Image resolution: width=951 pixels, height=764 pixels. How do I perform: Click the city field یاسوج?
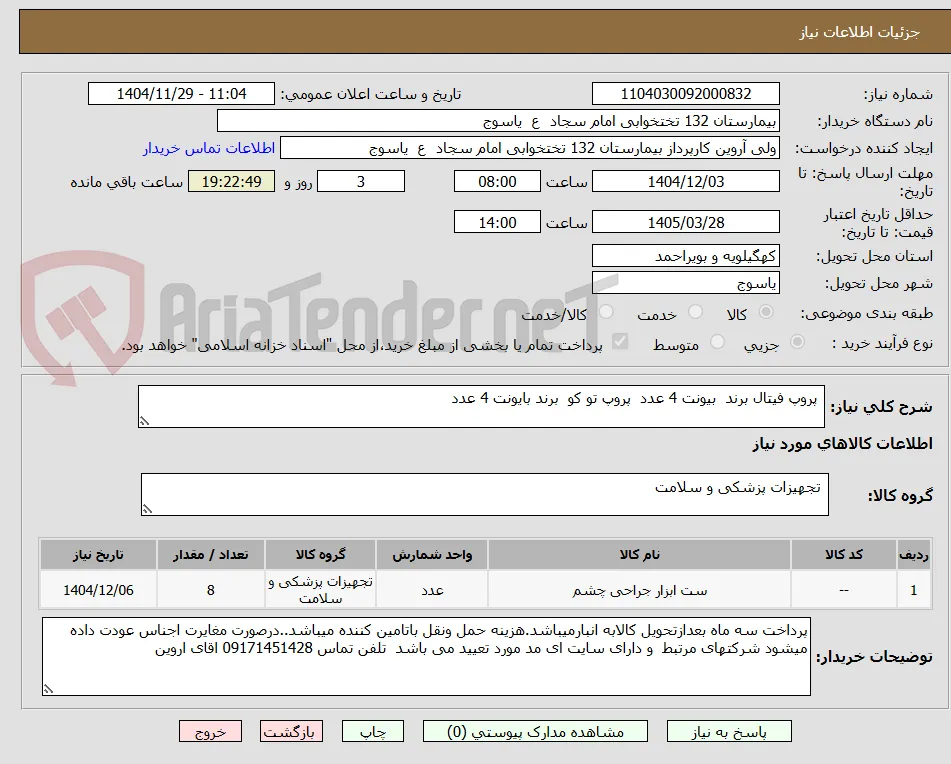click(685, 283)
